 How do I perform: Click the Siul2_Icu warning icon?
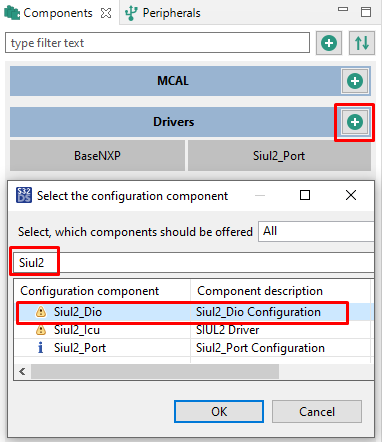point(41,330)
